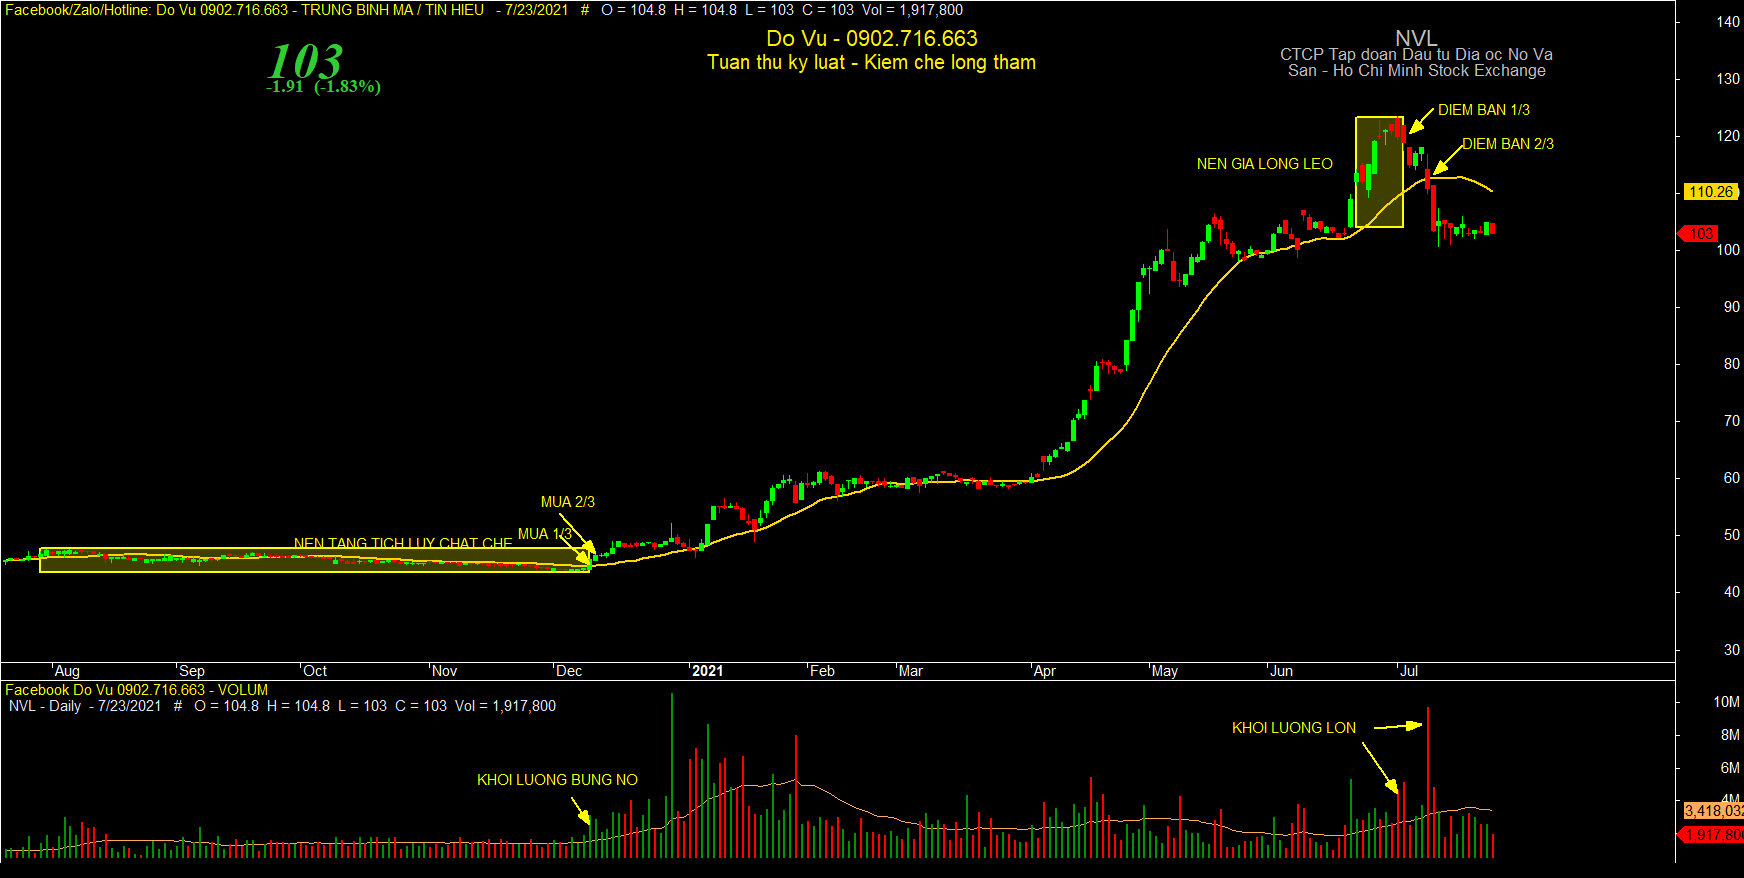Select the yellow accumulation base rectangle
This screenshot has width=1744, height=878.
tap(315, 560)
